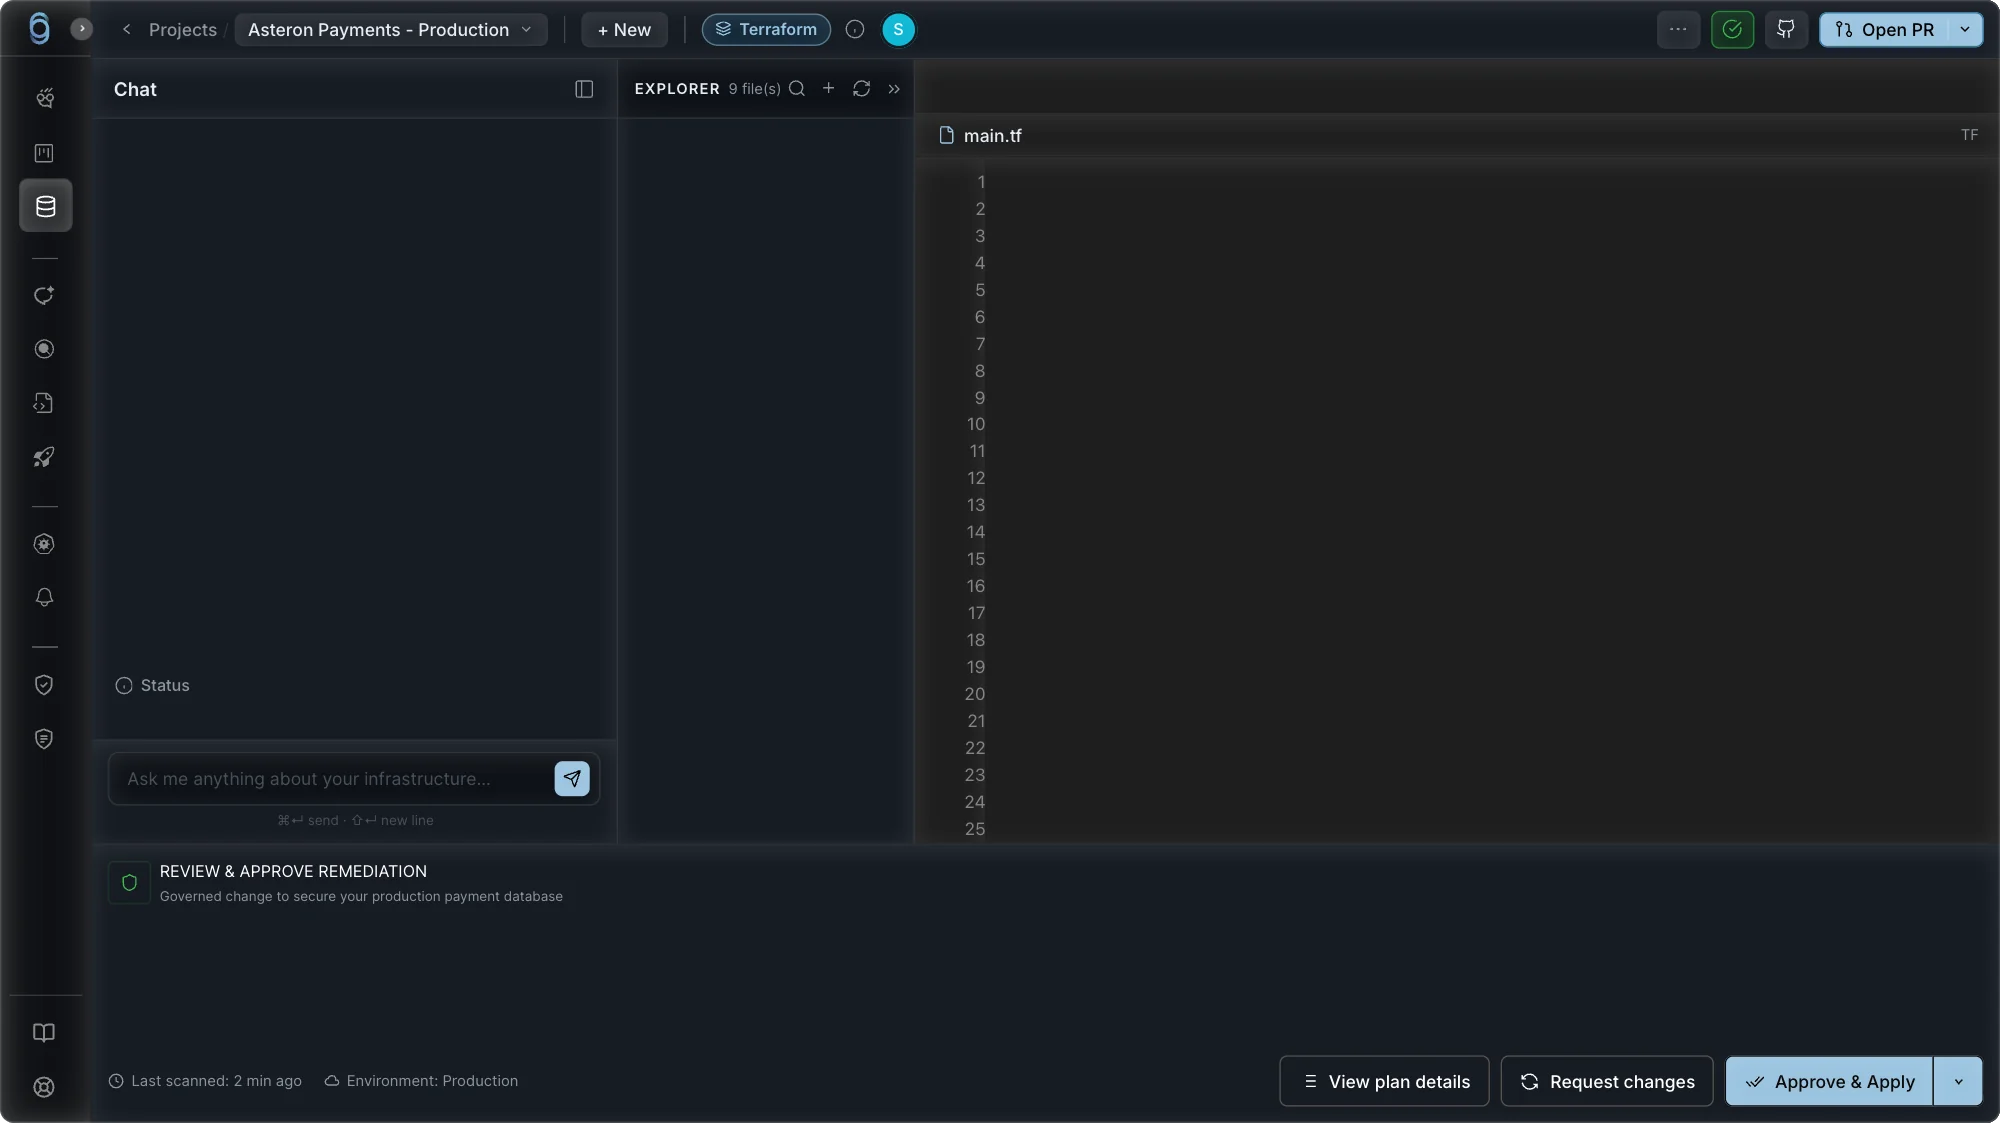Expand the Open PR dropdown arrow
This screenshot has width=2000, height=1123.
click(x=1965, y=30)
